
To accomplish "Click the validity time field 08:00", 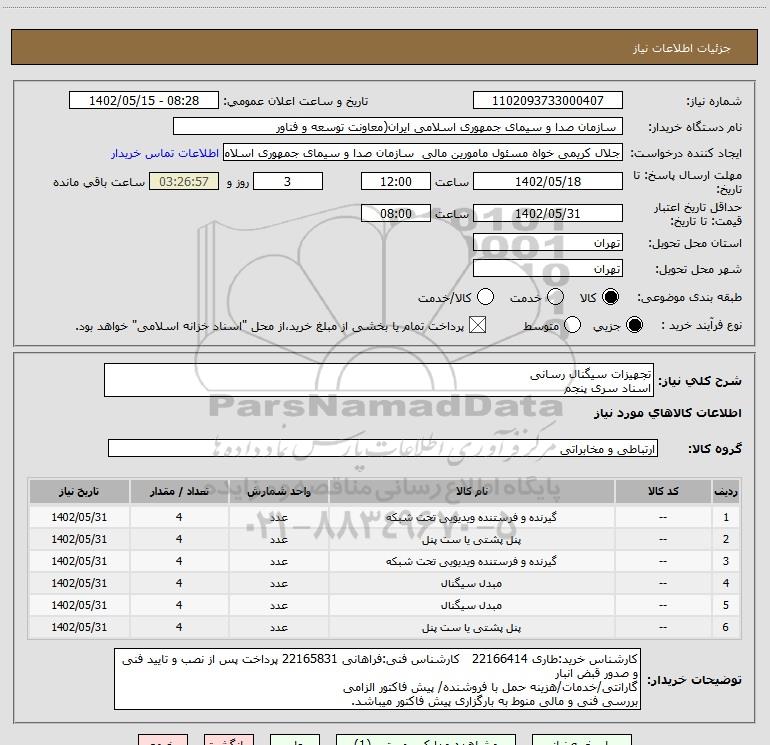I will pyautogui.click(x=396, y=214).
